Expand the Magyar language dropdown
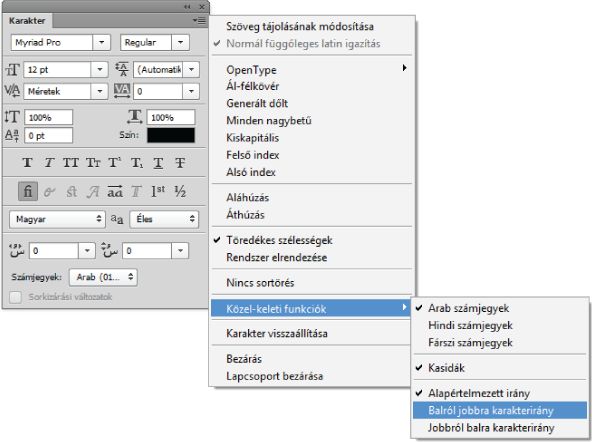This screenshot has height=442, width=592. point(57,219)
